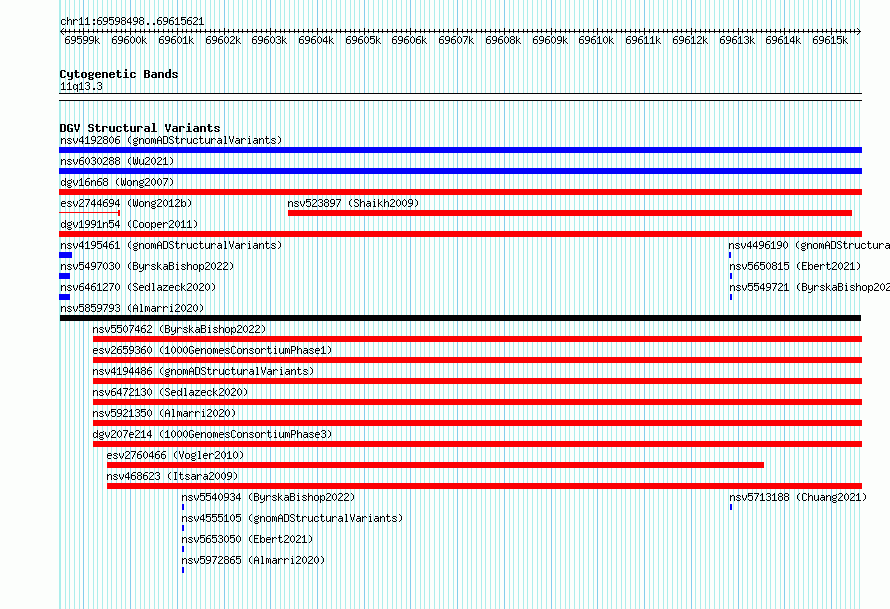Screen dimensions: 890x609
Task: Click the DGV Structural Variants track title
Action: (x=140, y=128)
